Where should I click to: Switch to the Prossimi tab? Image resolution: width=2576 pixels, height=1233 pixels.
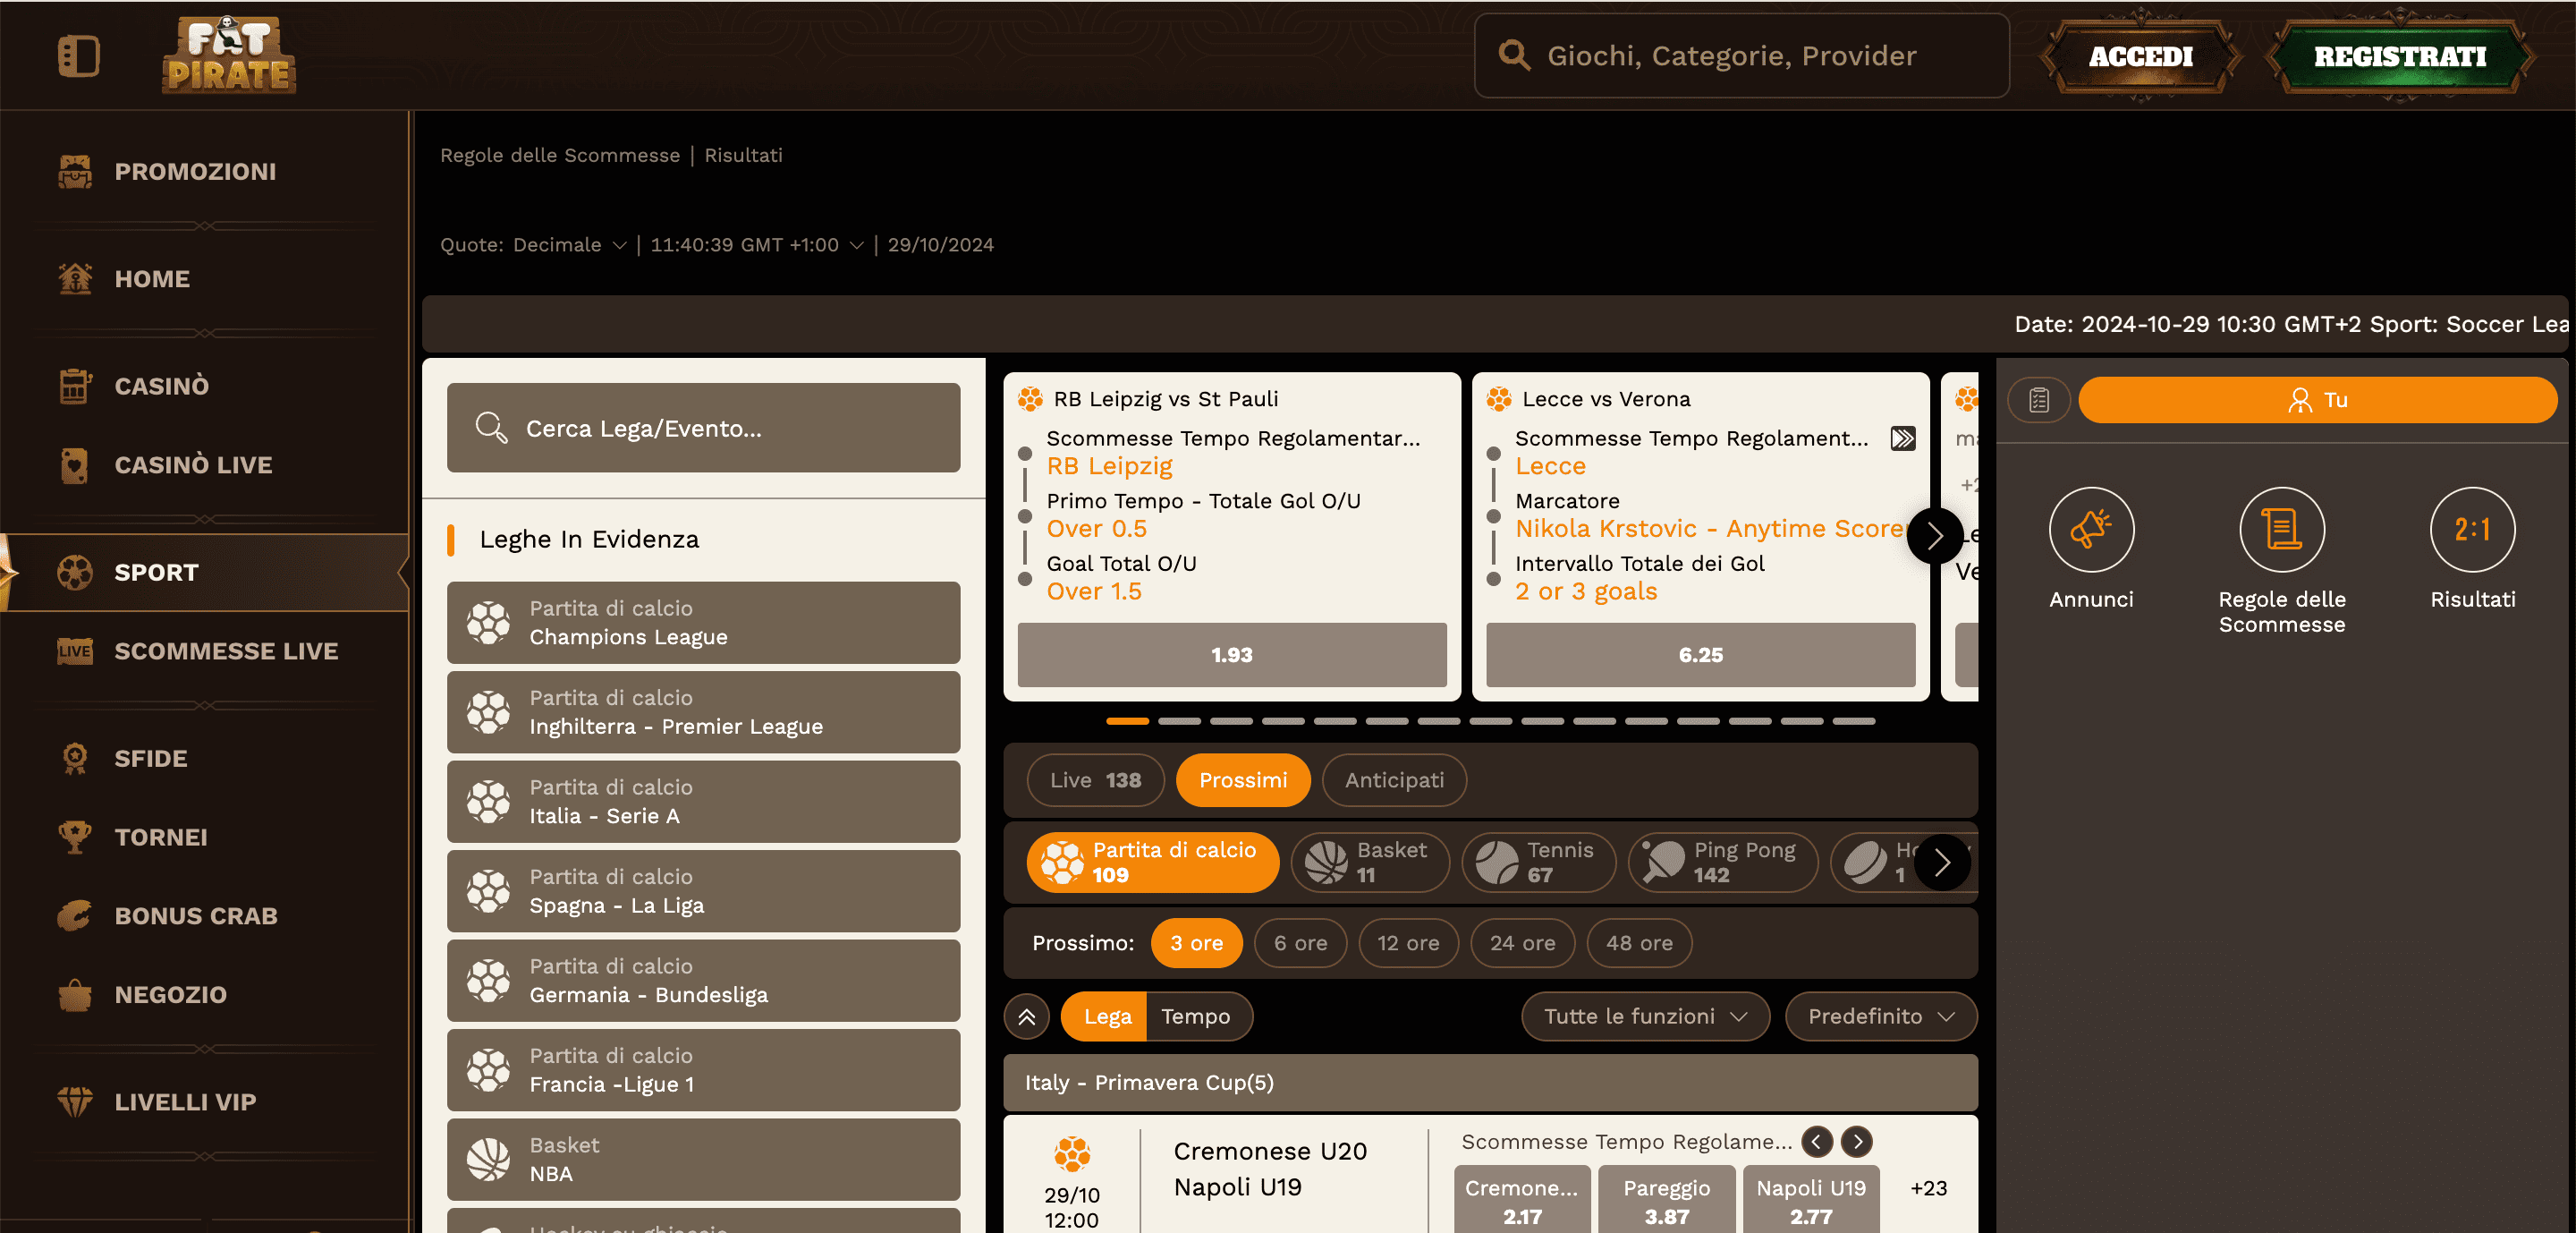click(x=1243, y=780)
